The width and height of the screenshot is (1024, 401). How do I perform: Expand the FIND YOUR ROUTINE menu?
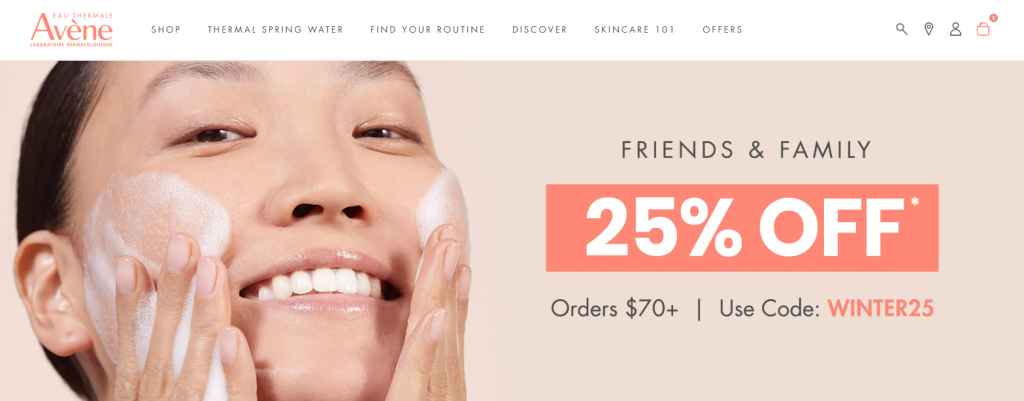(427, 29)
